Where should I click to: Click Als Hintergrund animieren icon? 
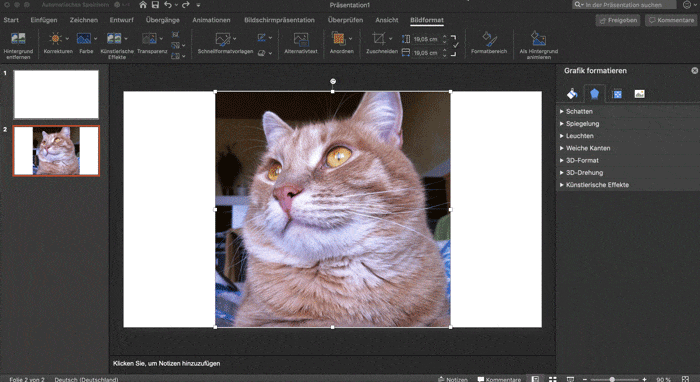(538, 38)
